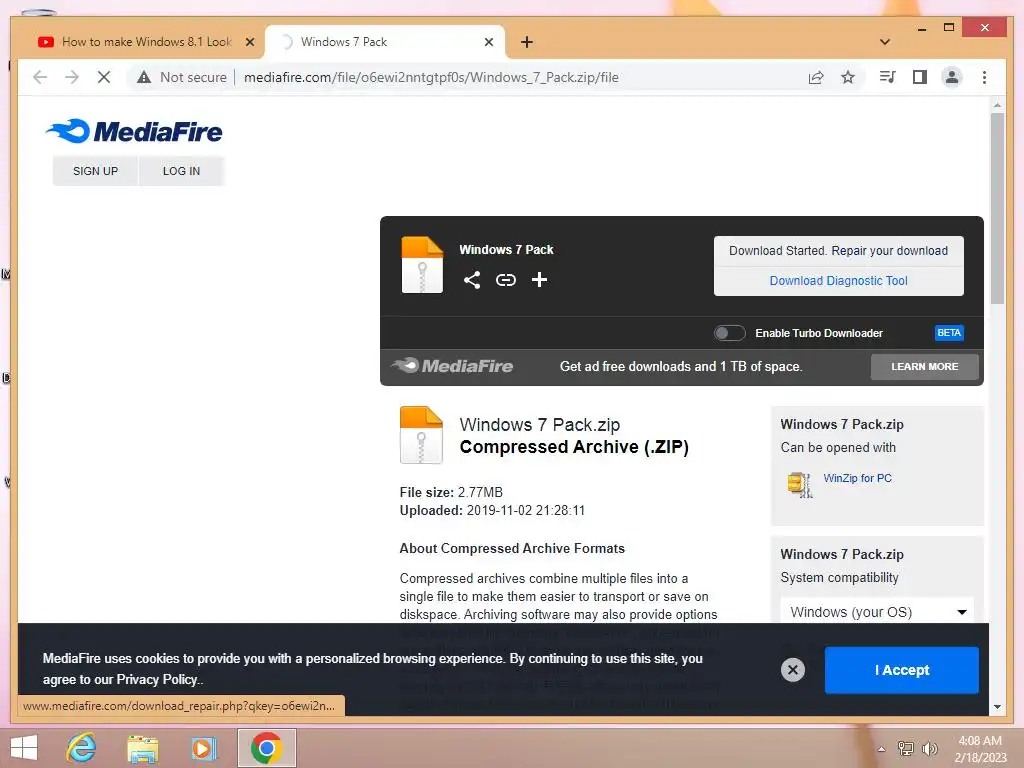Click the network icon in system tray

(906, 748)
